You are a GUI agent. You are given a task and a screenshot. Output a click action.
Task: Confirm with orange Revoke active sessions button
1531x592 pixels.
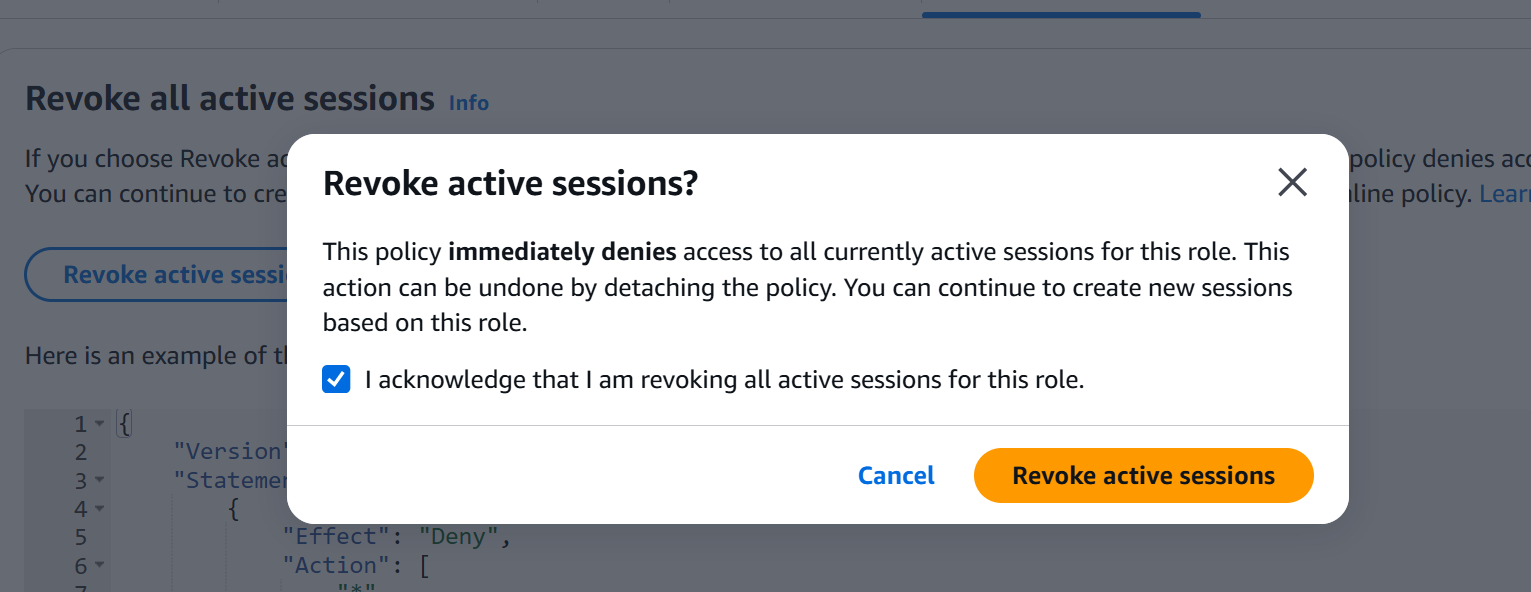tap(1143, 476)
